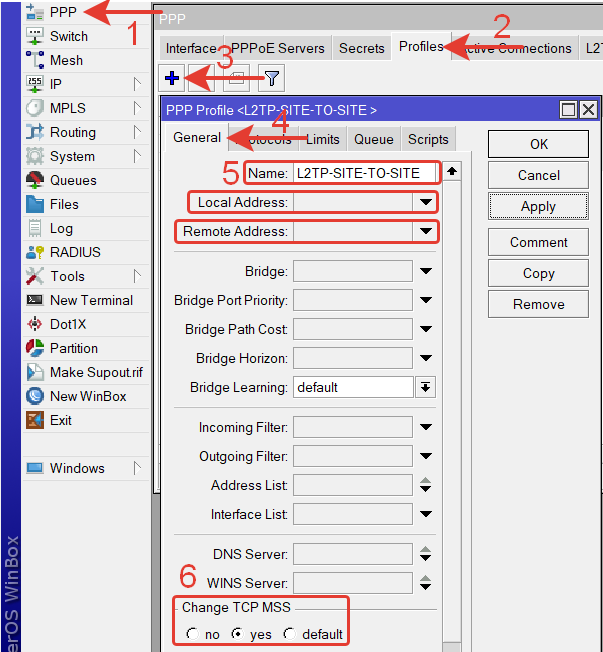Click the Routing menu icon
Viewport: 603px width, 652px height.
click(35, 132)
